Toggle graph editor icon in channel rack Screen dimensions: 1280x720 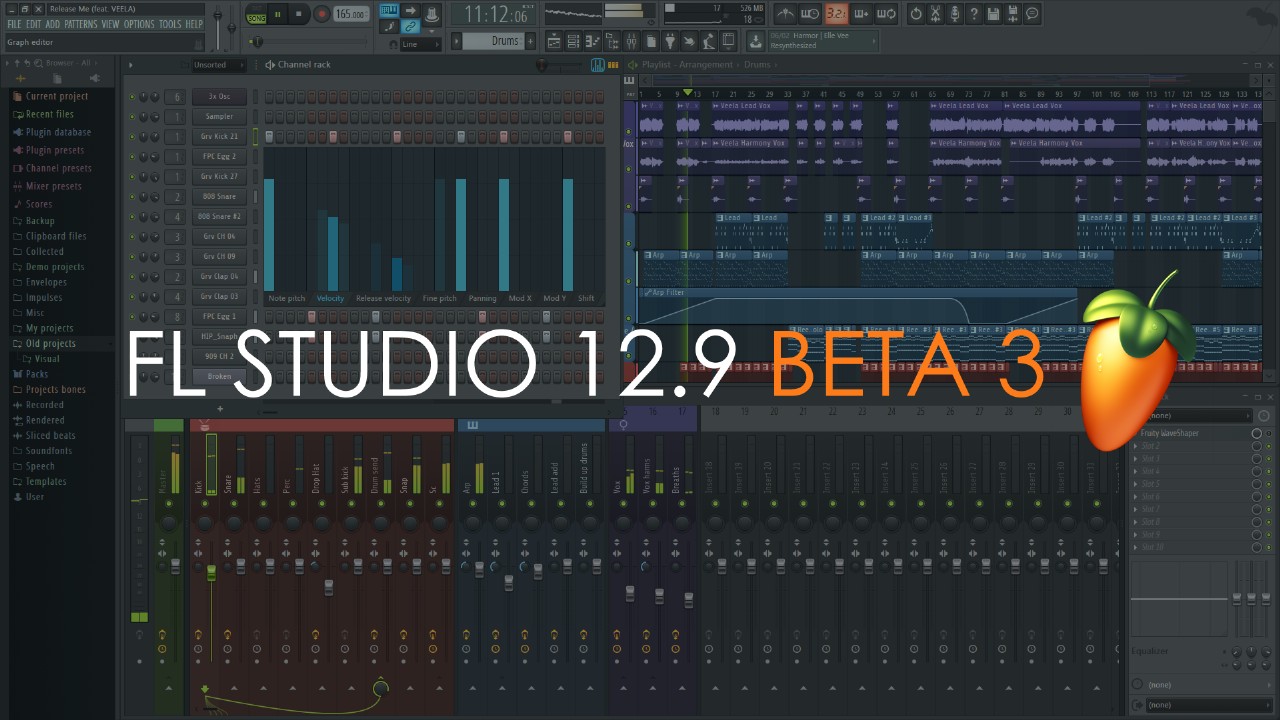pos(598,65)
